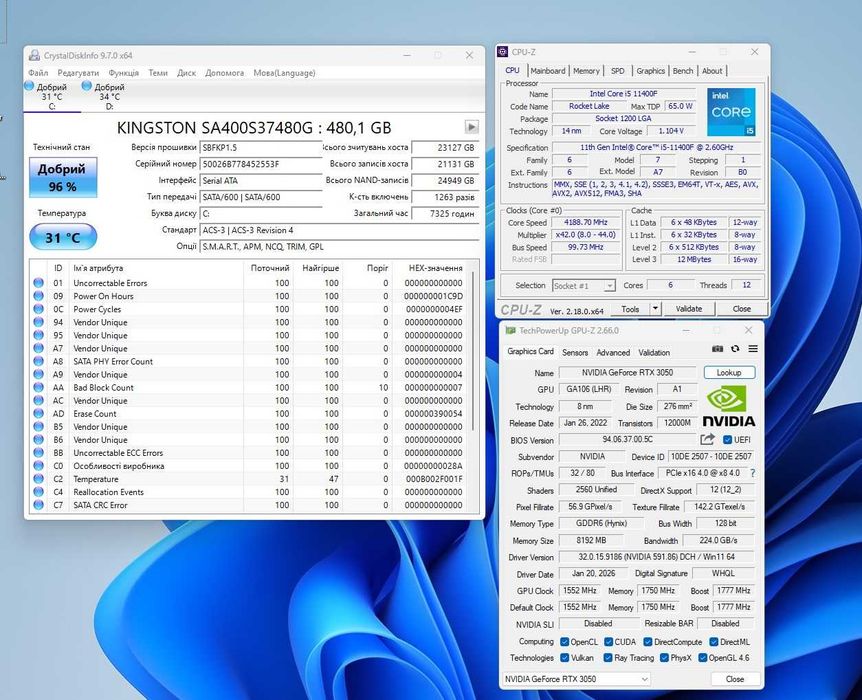The width and height of the screenshot is (862, 700).
Task: Open the Редагувати menu
Action: 78,73
